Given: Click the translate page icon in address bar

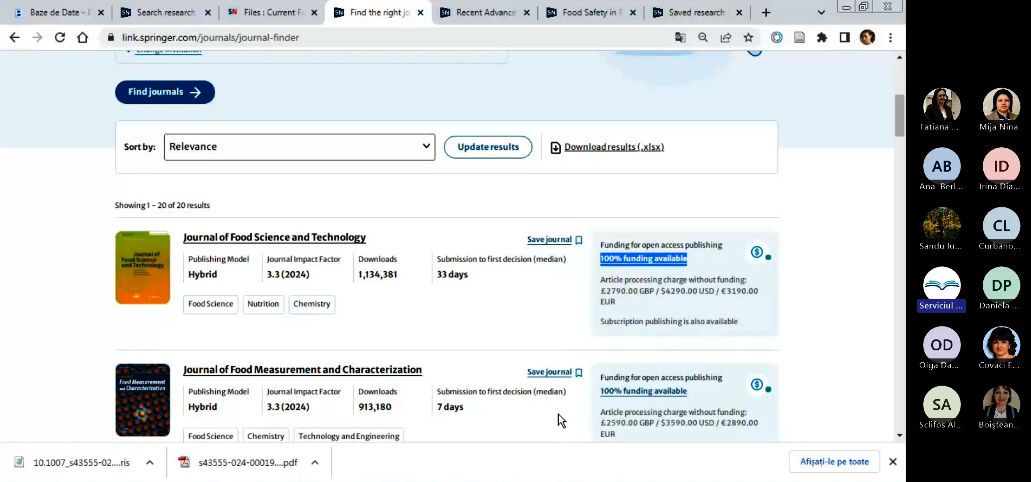Looking at the screenshot, I should click(680, 37).
